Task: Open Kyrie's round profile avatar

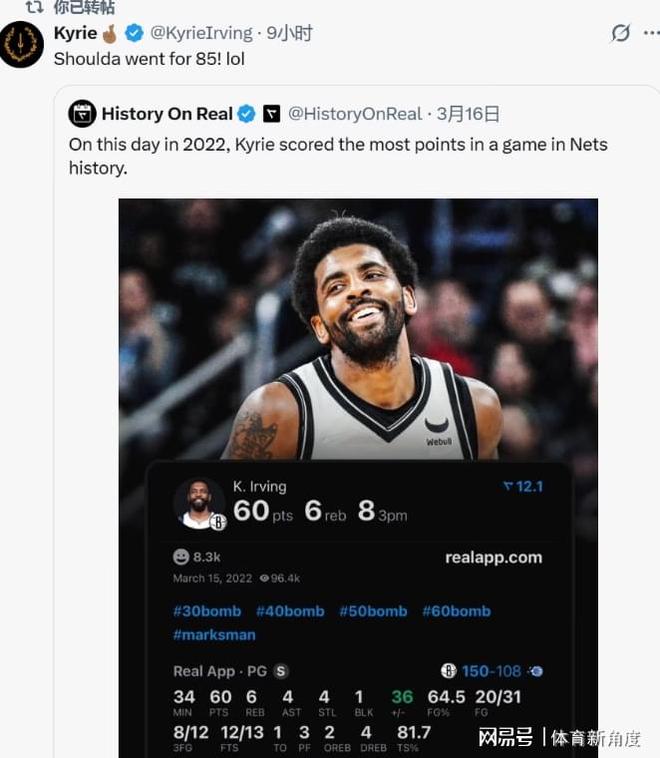Action: [x=21, y=44]
